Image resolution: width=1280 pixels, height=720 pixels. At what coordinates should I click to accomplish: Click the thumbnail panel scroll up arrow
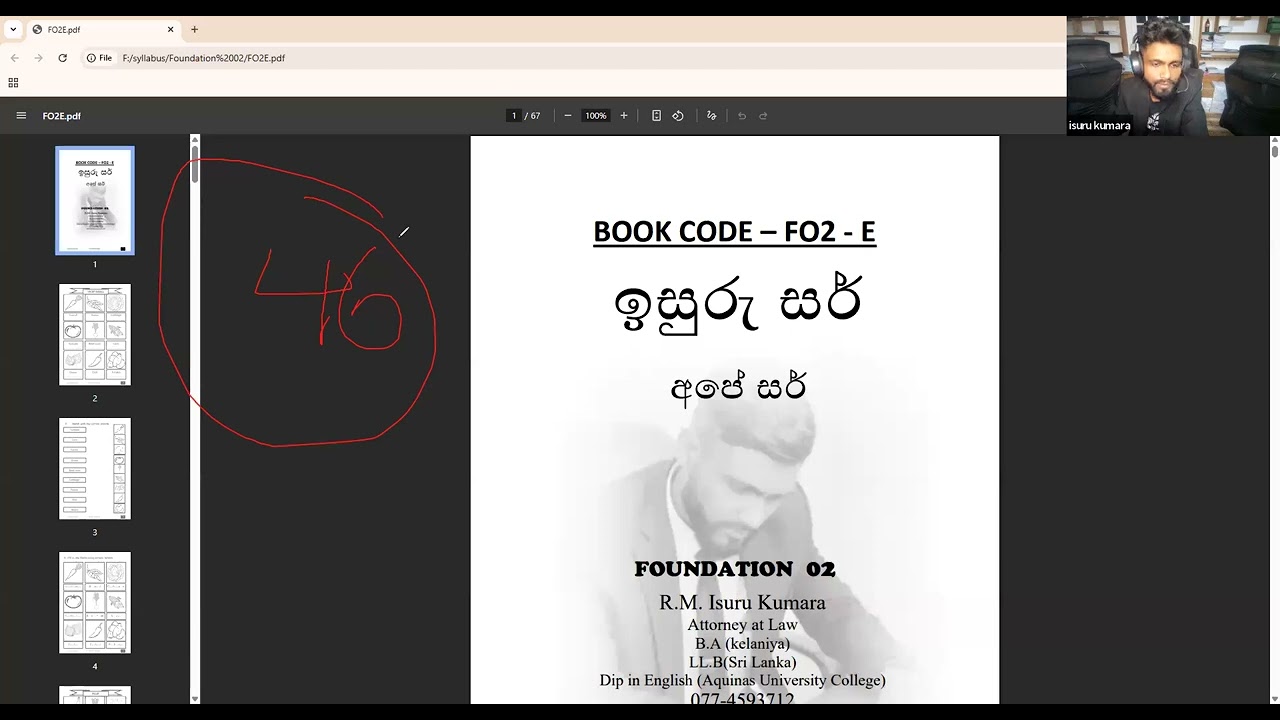pyautogui.click(x=195, y=140)
